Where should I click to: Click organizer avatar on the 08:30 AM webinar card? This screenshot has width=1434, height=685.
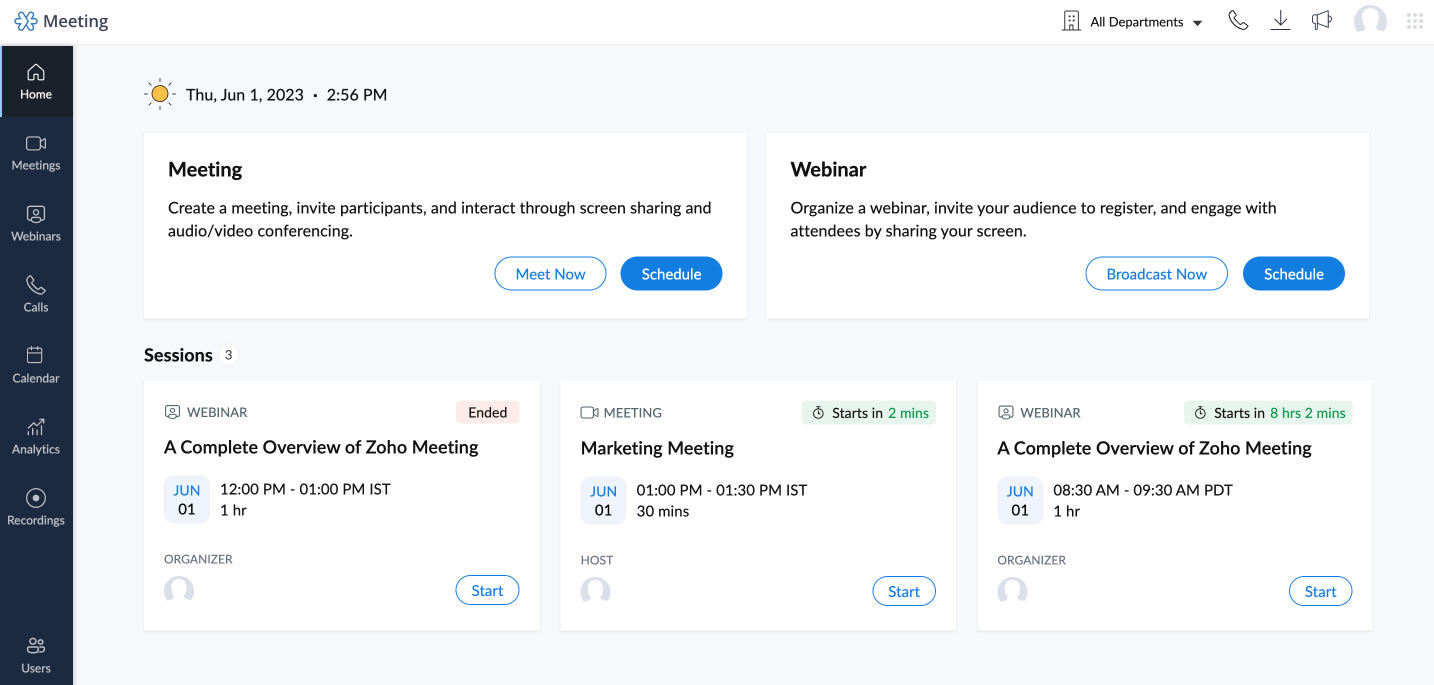[x=1013, y=591]
